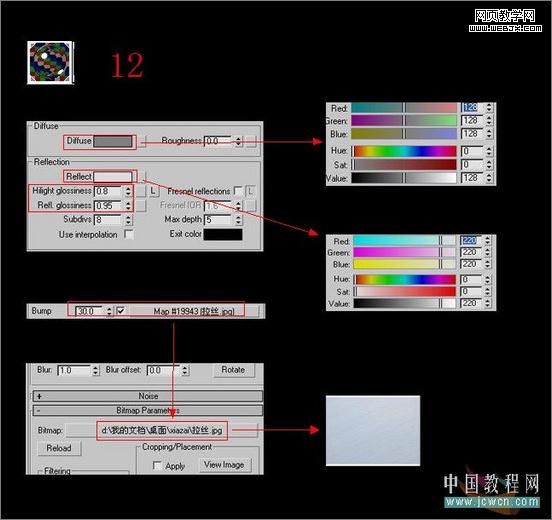Click the Reload button
The height and width of the screenshot is (520, 552).
59,448
